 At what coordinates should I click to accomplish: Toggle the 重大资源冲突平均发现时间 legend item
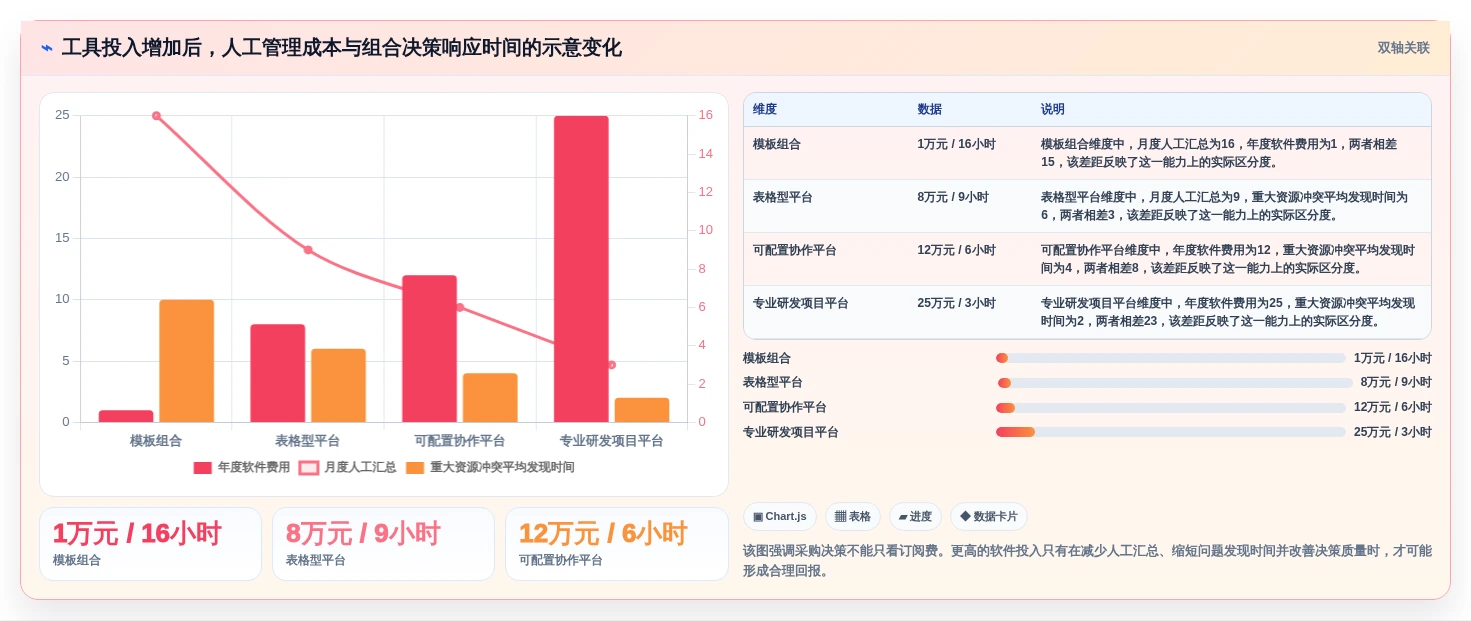tap(490, 467)
